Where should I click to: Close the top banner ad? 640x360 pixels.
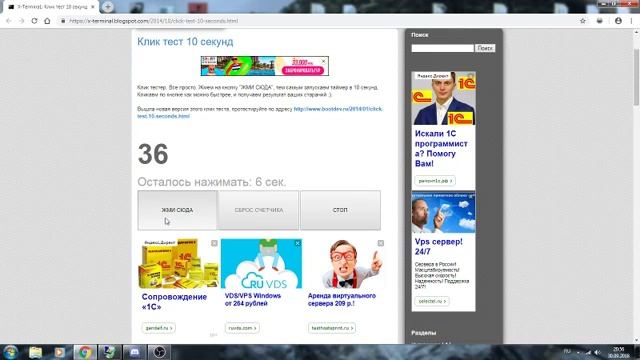pos(324,61)
